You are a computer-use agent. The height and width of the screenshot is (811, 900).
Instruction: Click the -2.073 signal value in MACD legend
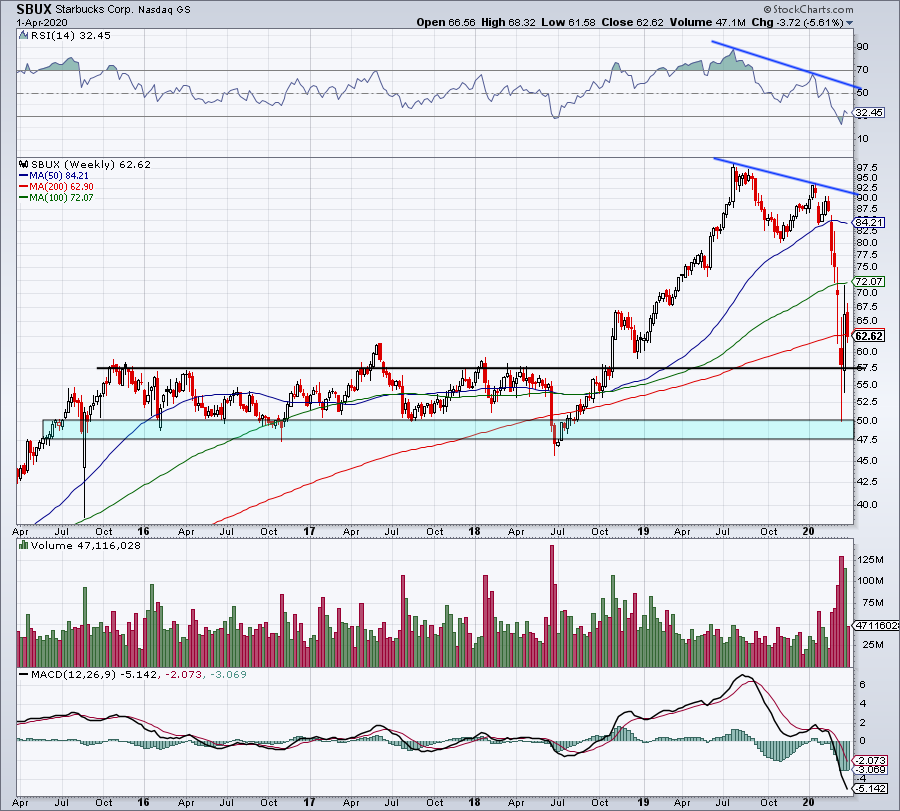coord(184,674)
